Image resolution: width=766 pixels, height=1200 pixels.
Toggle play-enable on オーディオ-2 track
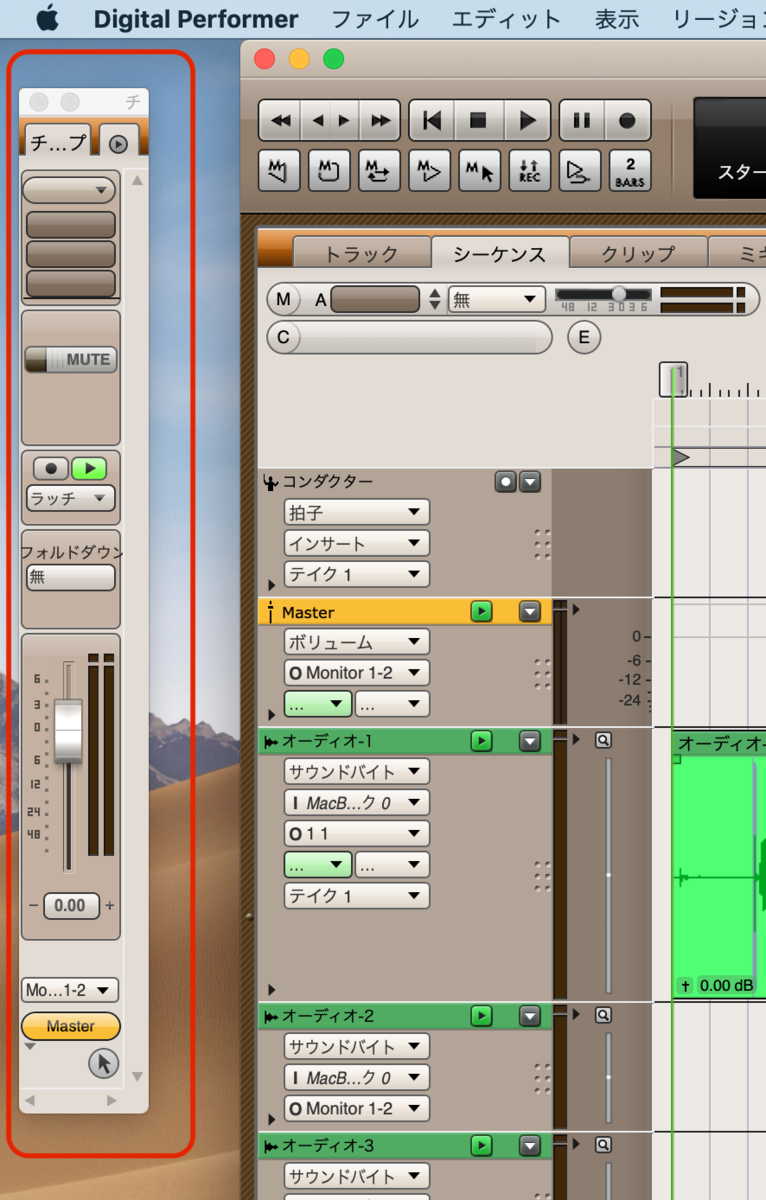(482, 1016)
